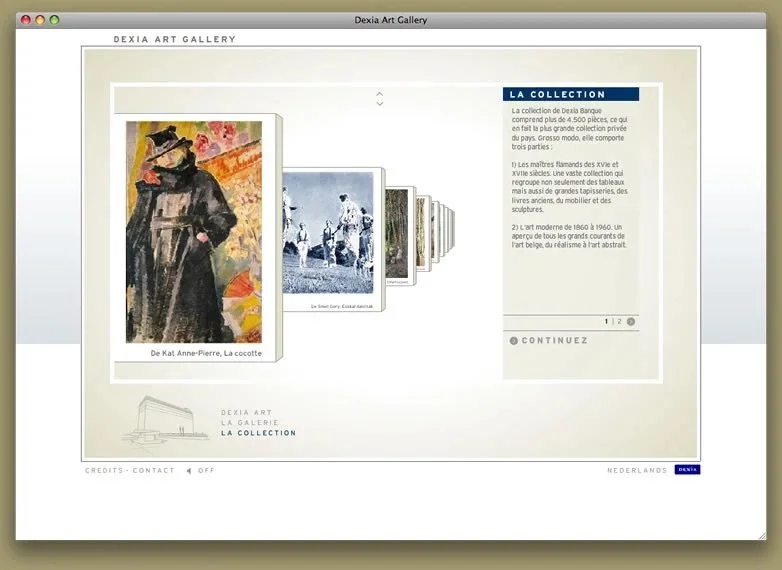Viewport: 782px width, 570px height.
Task: Click the La Collection panel header
Action: [571, 94]
